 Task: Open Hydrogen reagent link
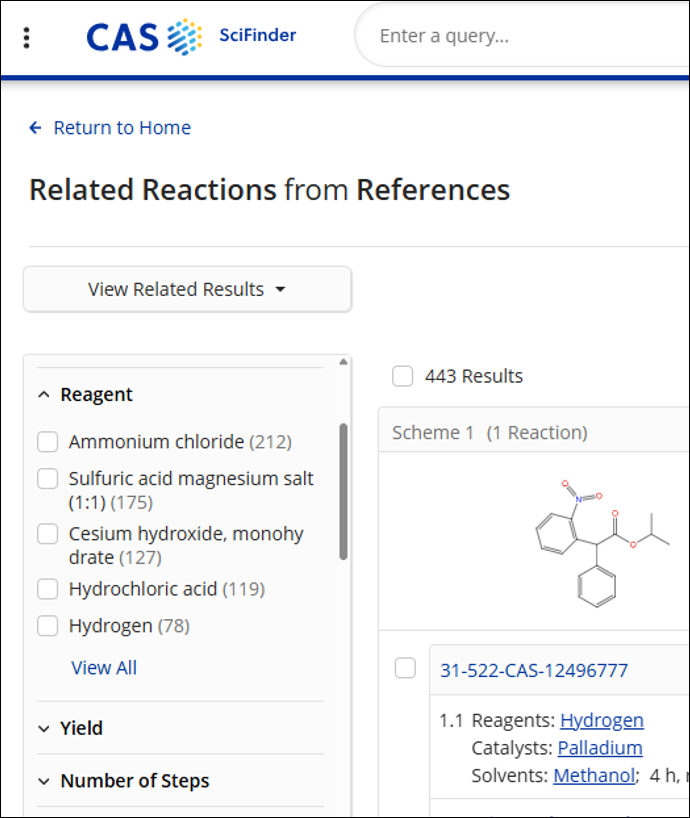(602, 720)
